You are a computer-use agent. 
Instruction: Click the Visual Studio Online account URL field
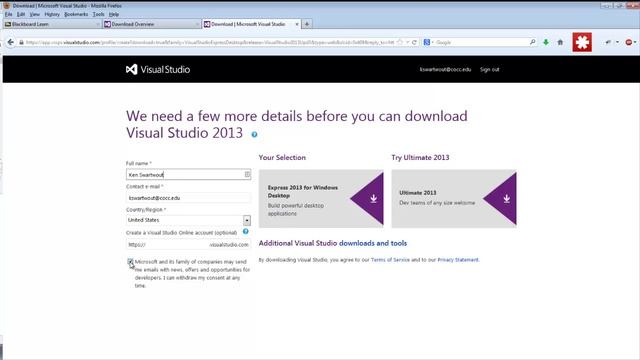[x=188, y=244]
